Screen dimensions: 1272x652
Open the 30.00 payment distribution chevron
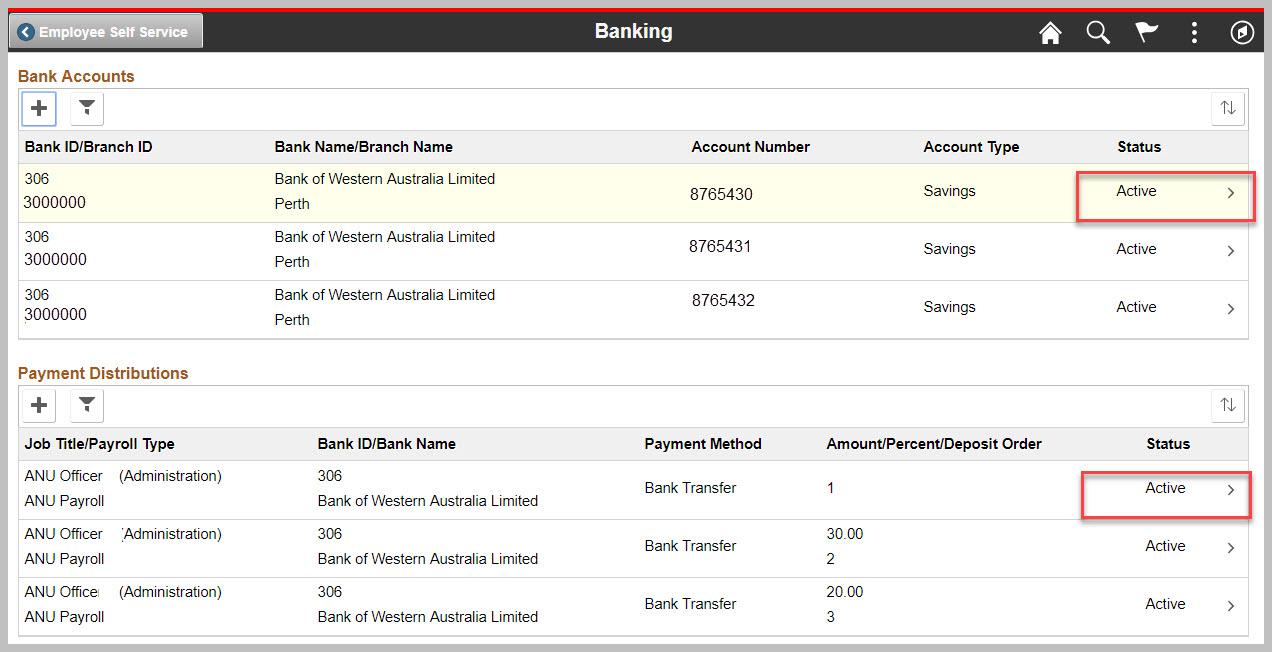coord(1231,548)
